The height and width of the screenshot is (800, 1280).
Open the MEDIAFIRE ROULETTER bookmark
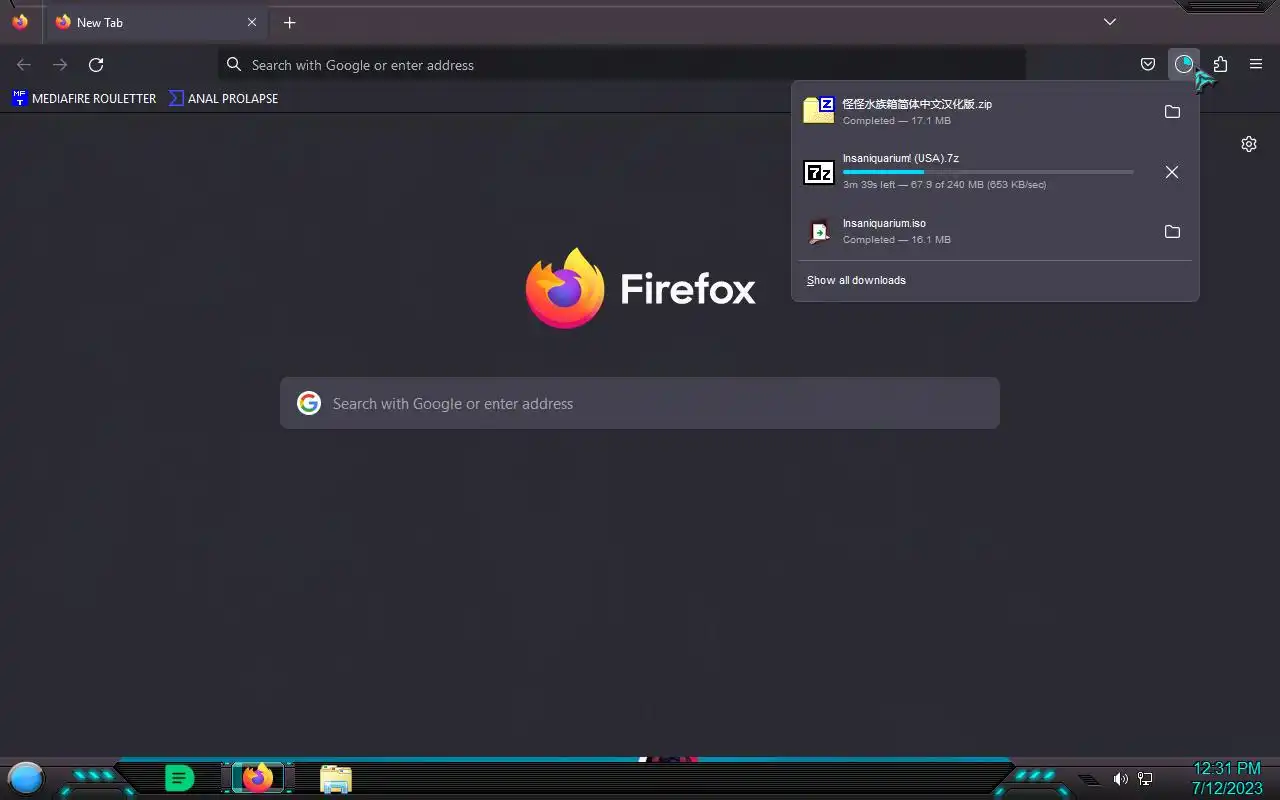[84, 98]
